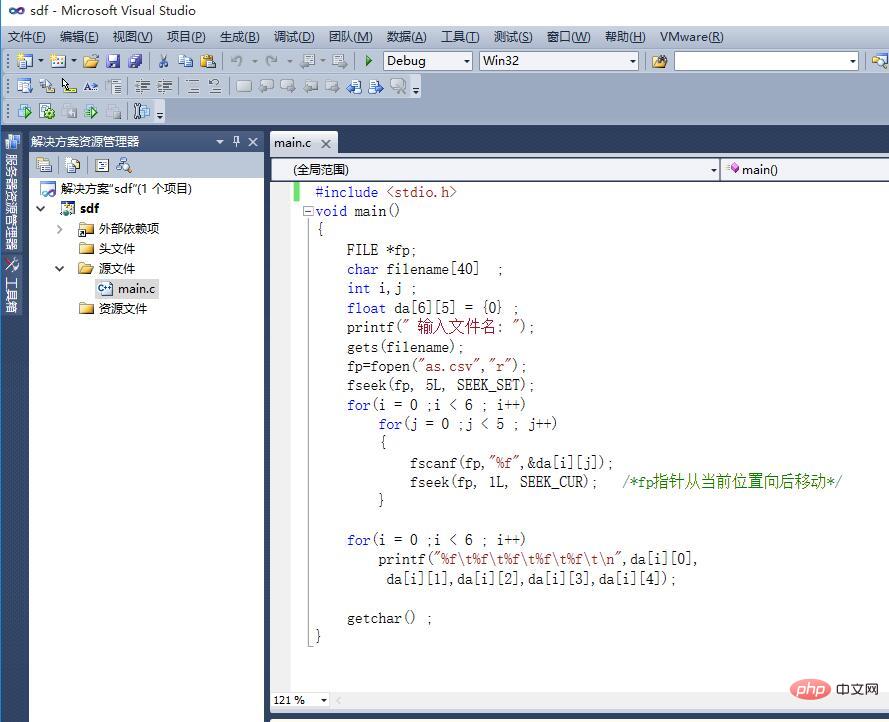The image size is (889, 722).
Task: Click the Find in Files binoculars icon
Action: pos(659,61)
